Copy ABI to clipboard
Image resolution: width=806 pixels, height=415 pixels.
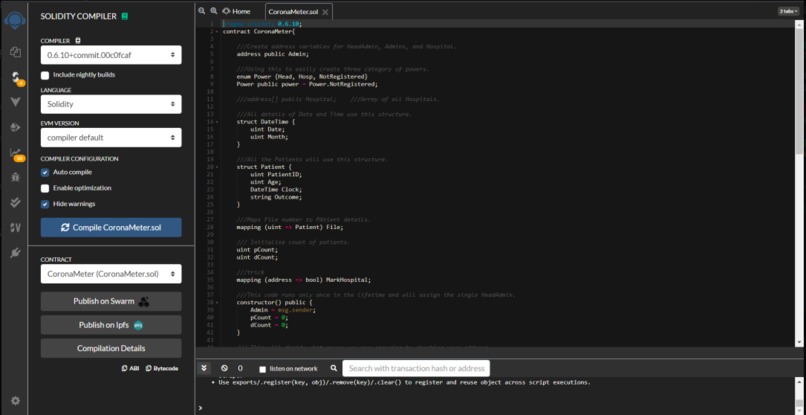(130, 368)
